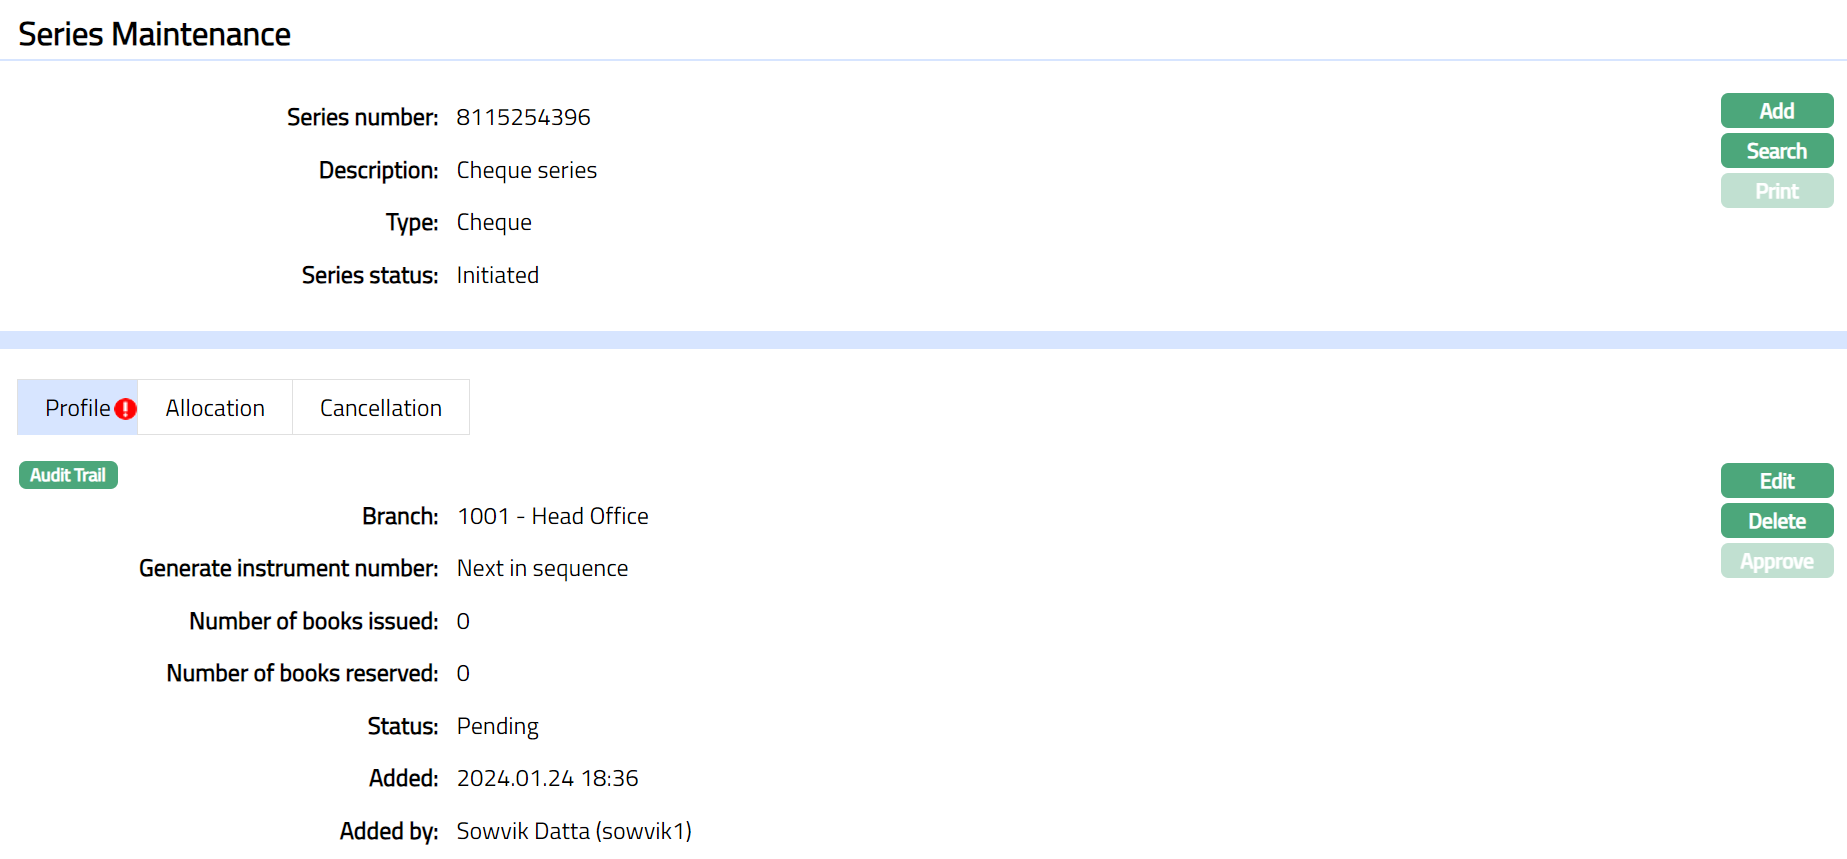
Task: Click the 'Pending' status value
Action: point(497,727)
